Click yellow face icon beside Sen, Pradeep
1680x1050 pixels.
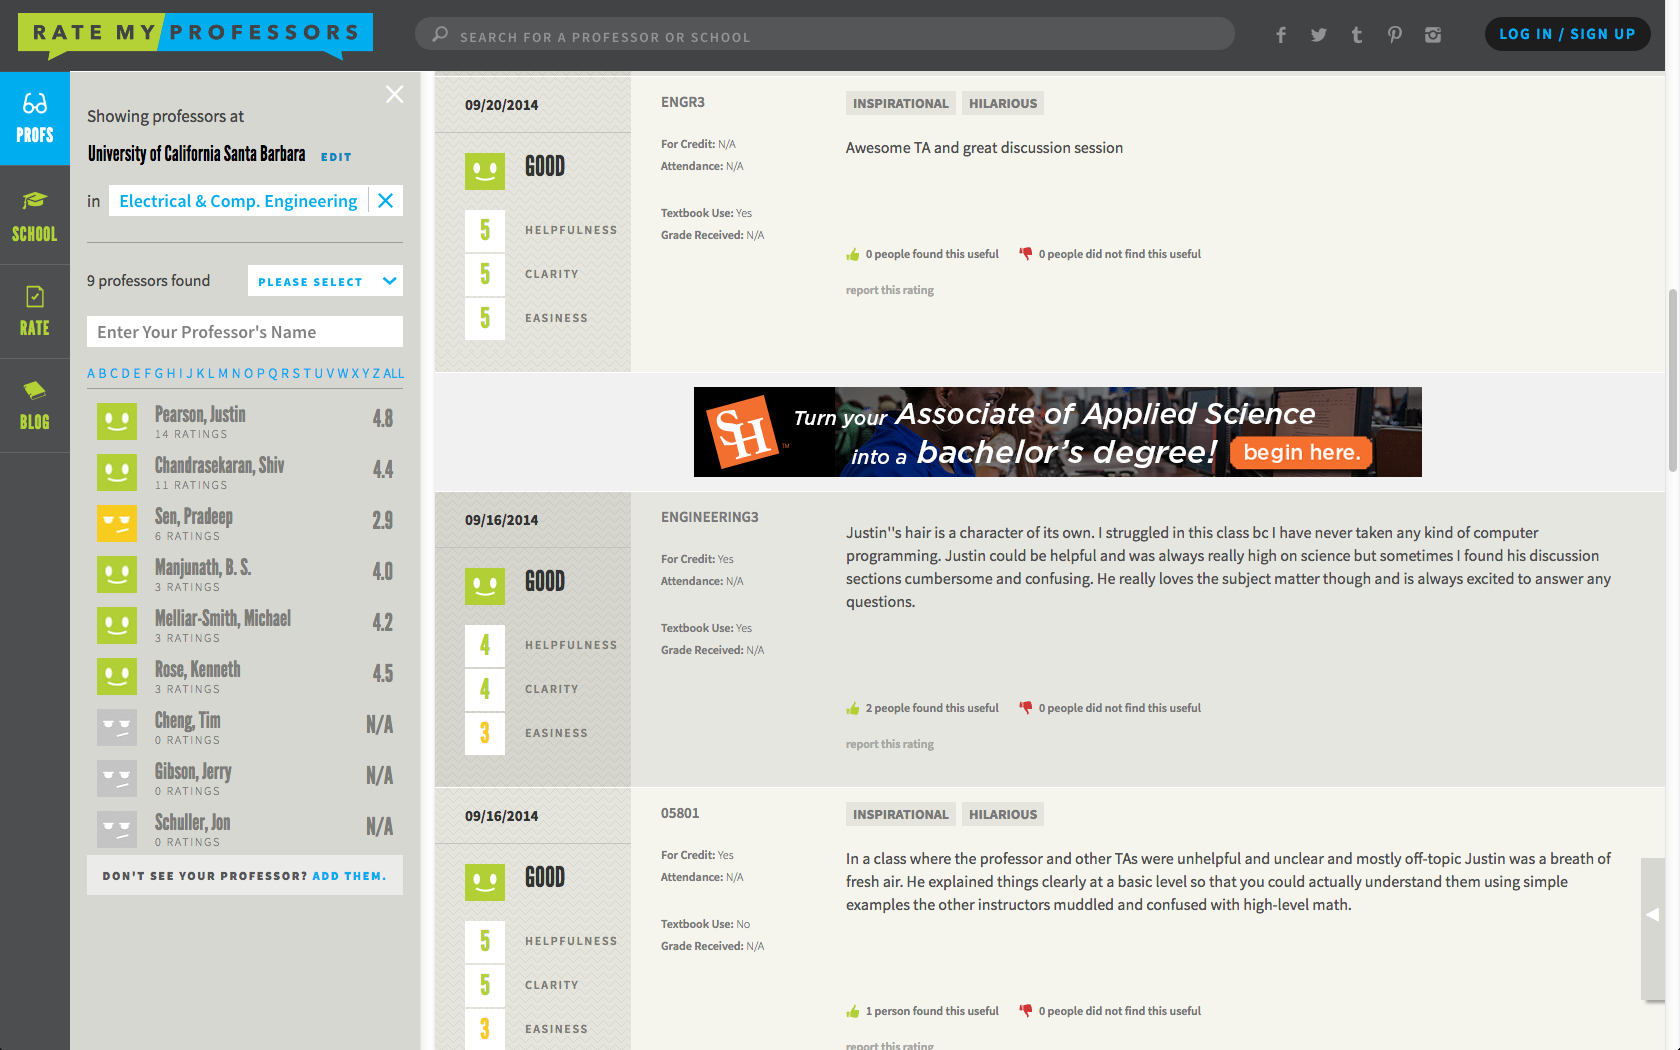point(117,523)
